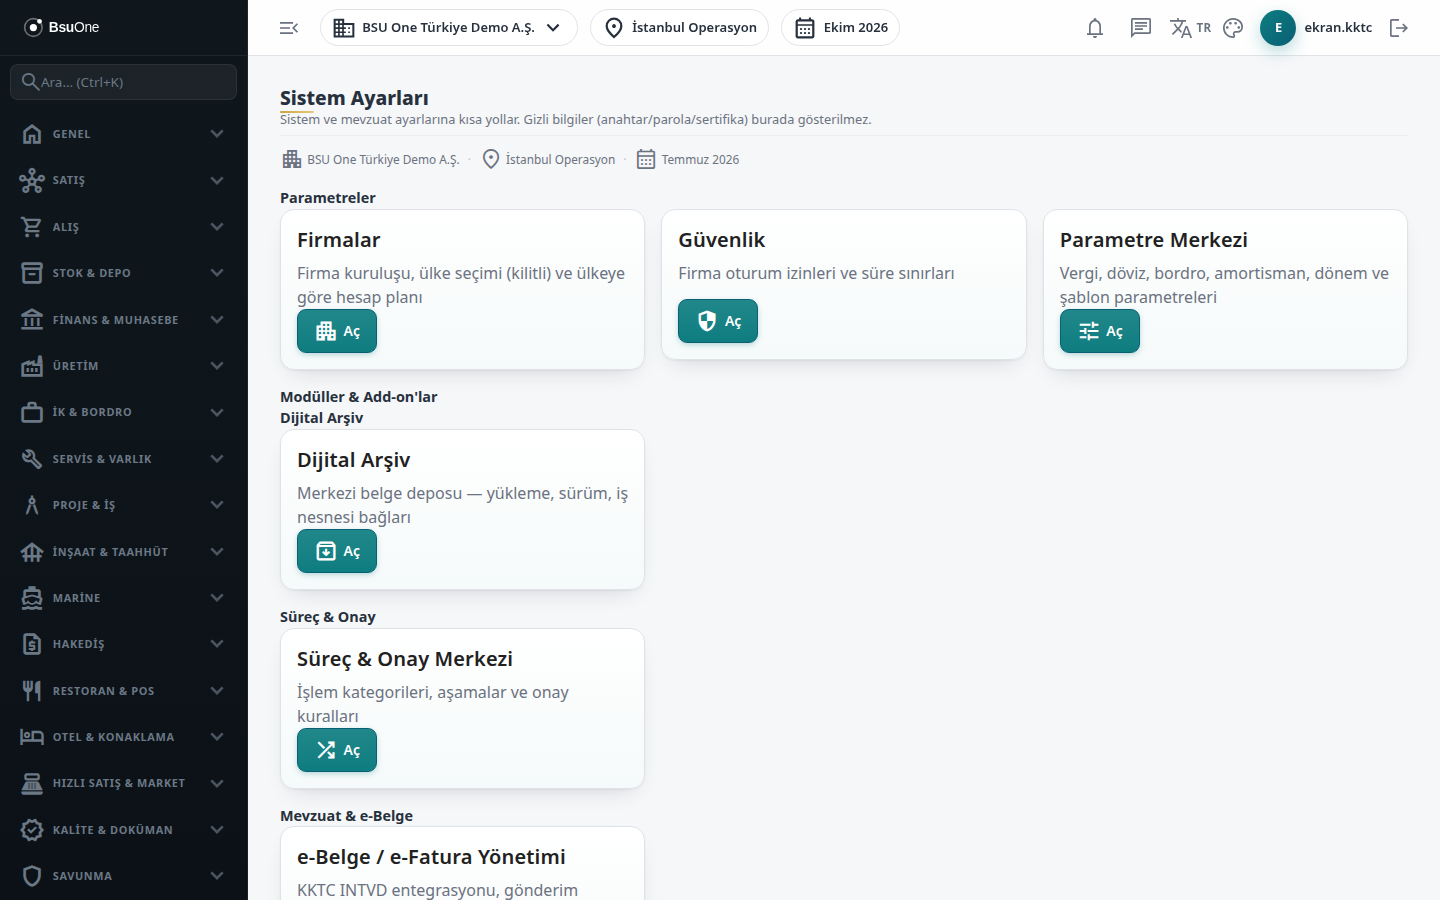Click the user avatar E

[1278, 28]
